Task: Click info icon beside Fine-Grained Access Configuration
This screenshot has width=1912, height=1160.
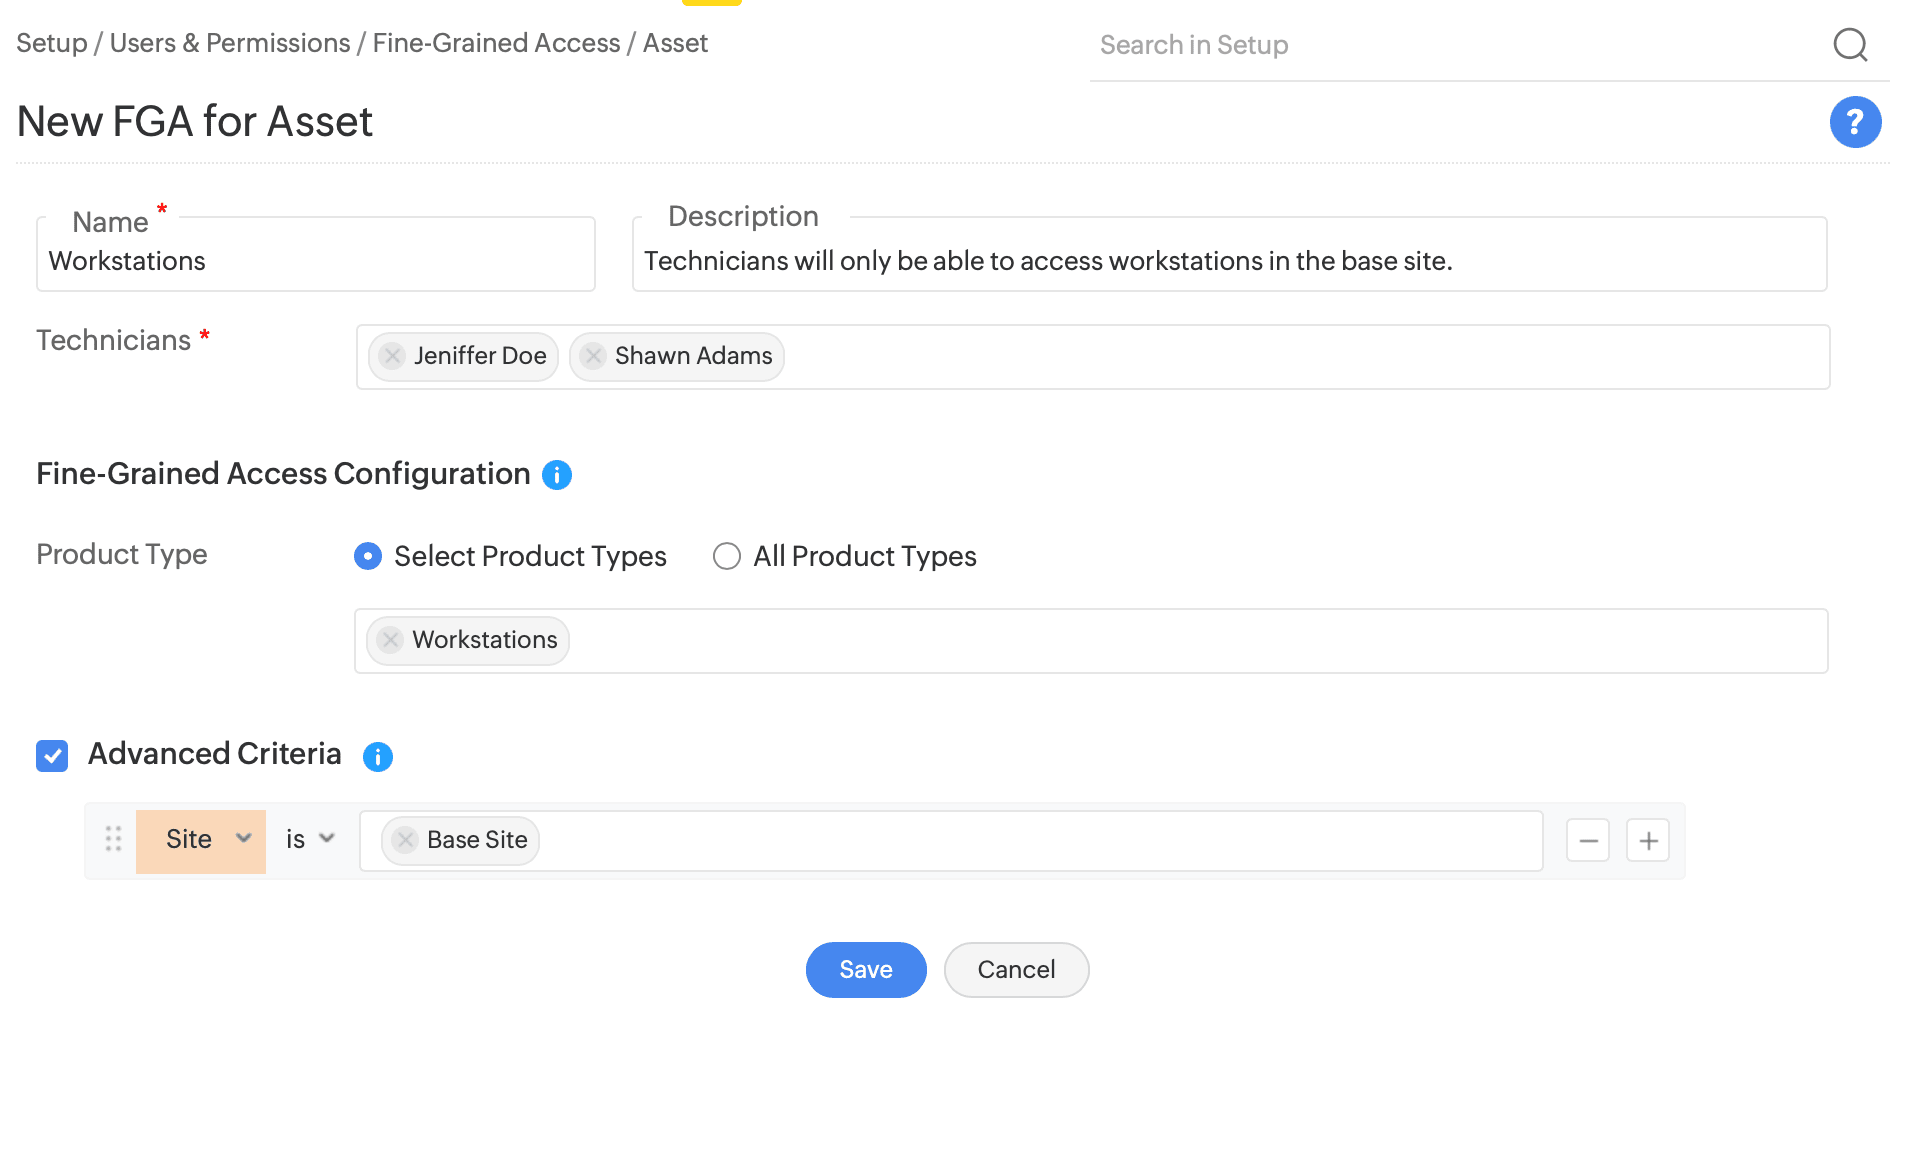Action: coord(557,475)
